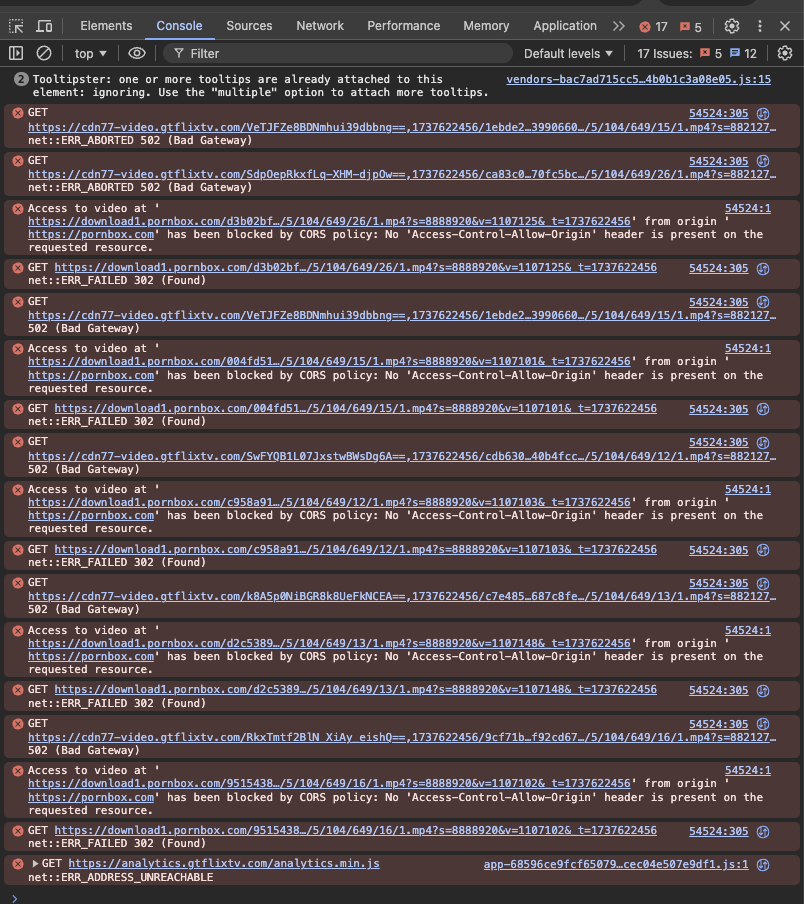This screenshot has height=904, width=804.
Task: Toggle the device toolbar icon
Action: pos(45,26)
